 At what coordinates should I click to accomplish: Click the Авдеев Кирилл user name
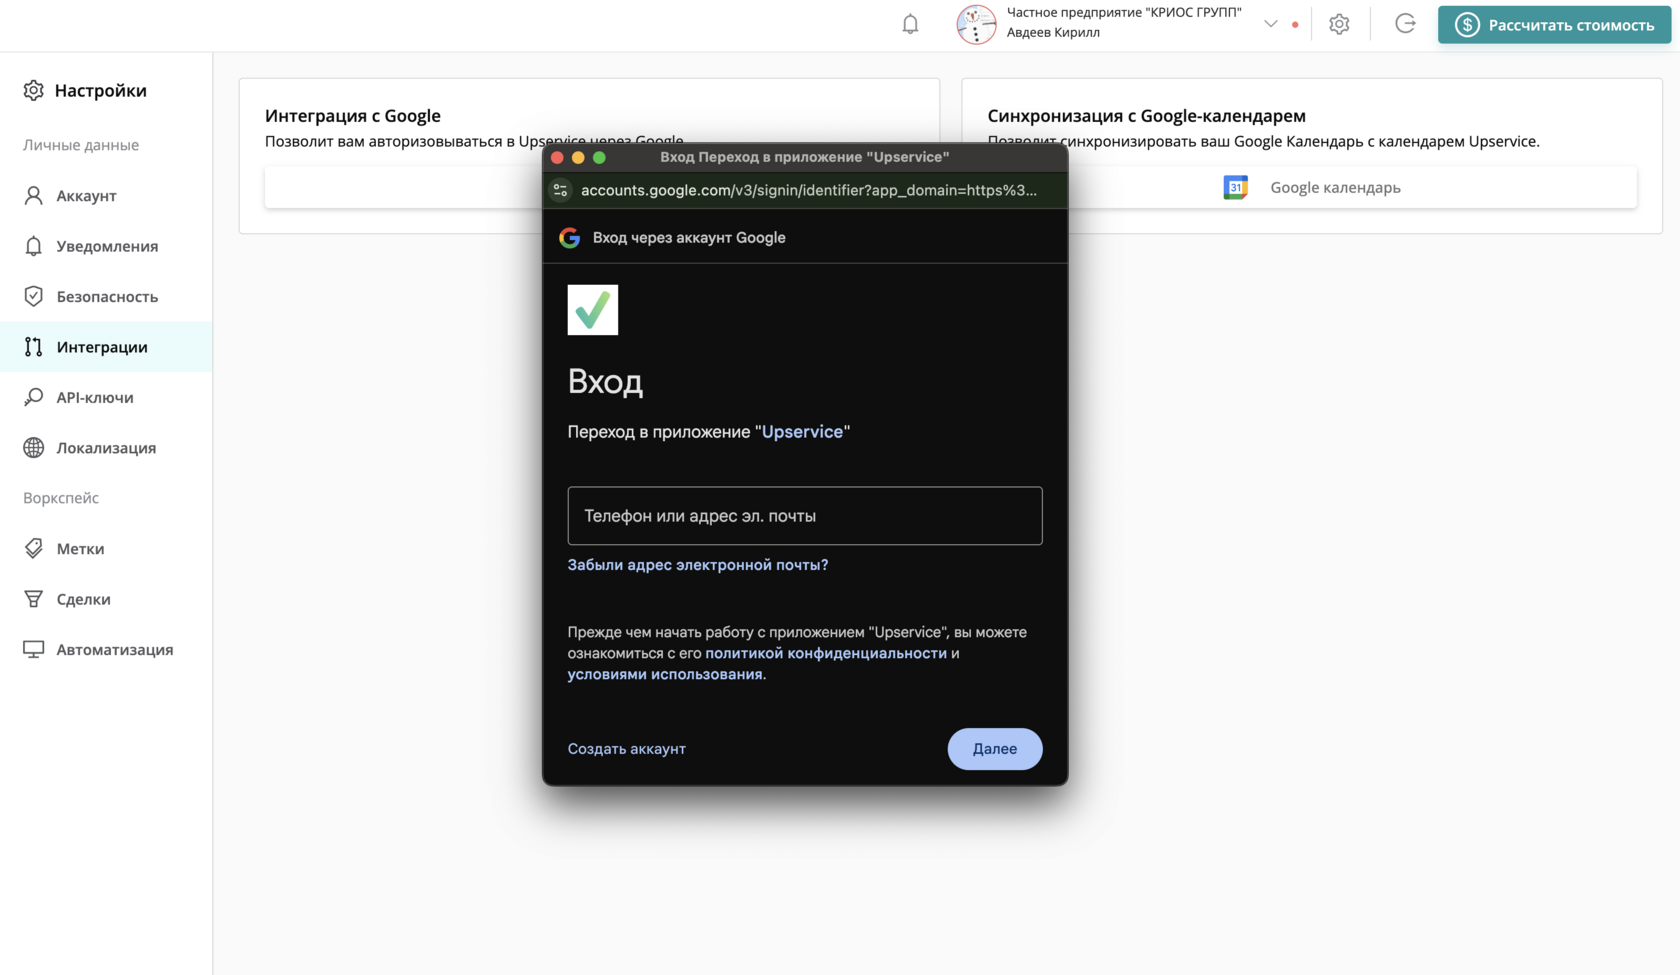(x=1053, y=32)
